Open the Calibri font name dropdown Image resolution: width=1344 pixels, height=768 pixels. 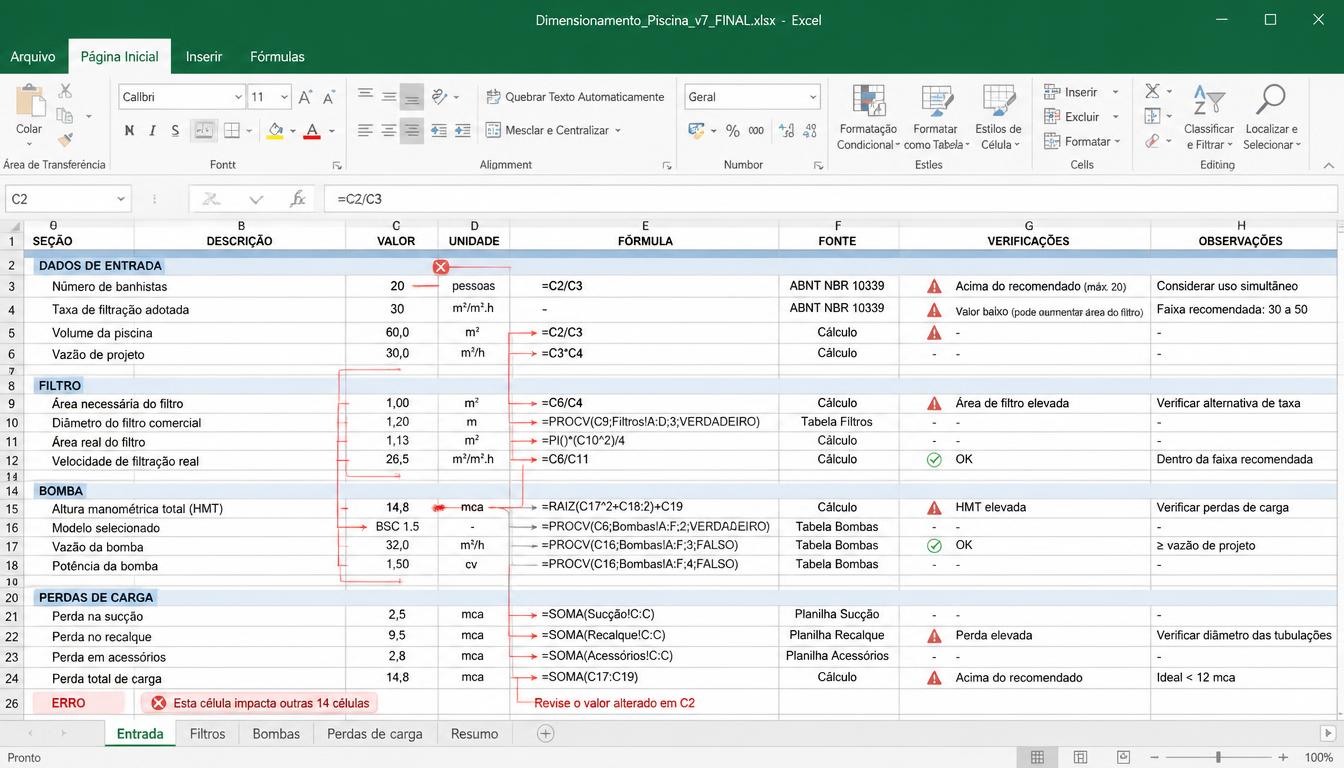pos(238,97)
